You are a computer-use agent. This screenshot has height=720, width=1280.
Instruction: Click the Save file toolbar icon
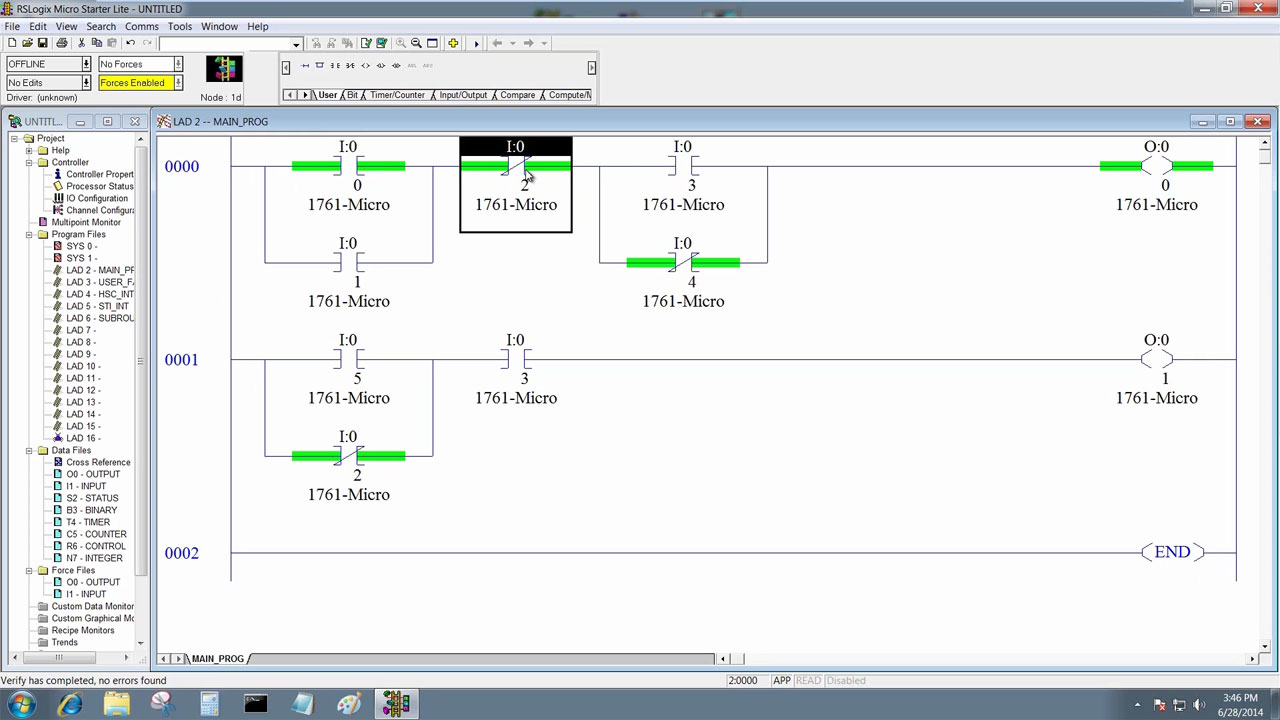(42, 43)
